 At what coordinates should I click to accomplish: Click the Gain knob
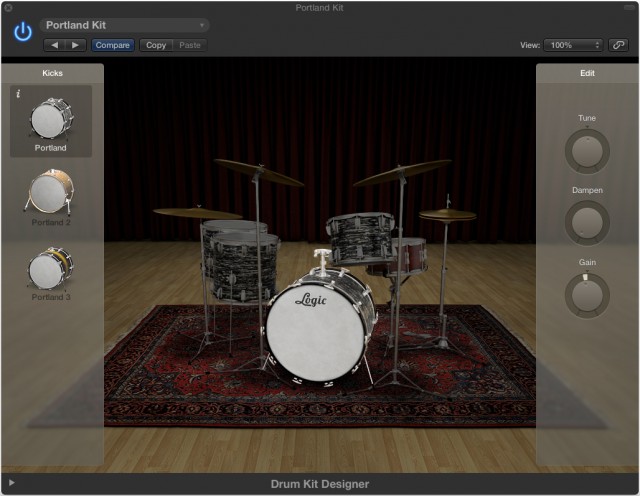pyautogui.click(x=587, y=295)
